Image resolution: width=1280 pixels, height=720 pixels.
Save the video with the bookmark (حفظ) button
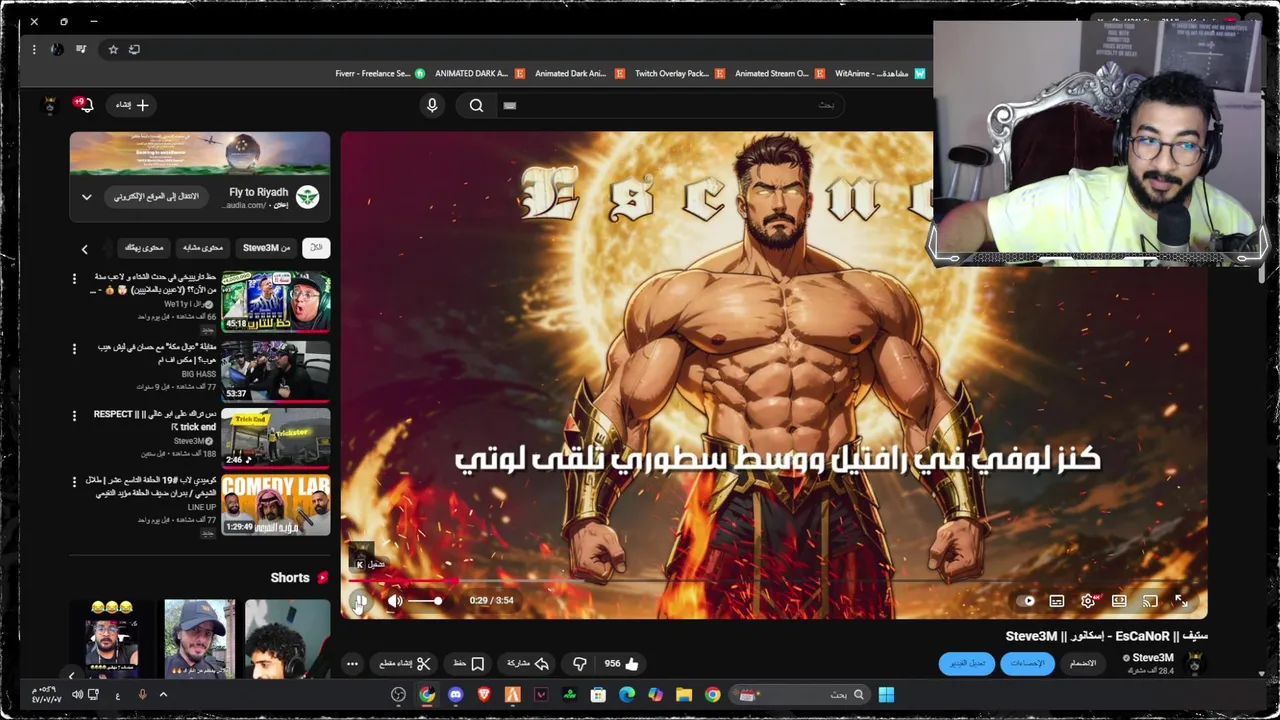468,663
